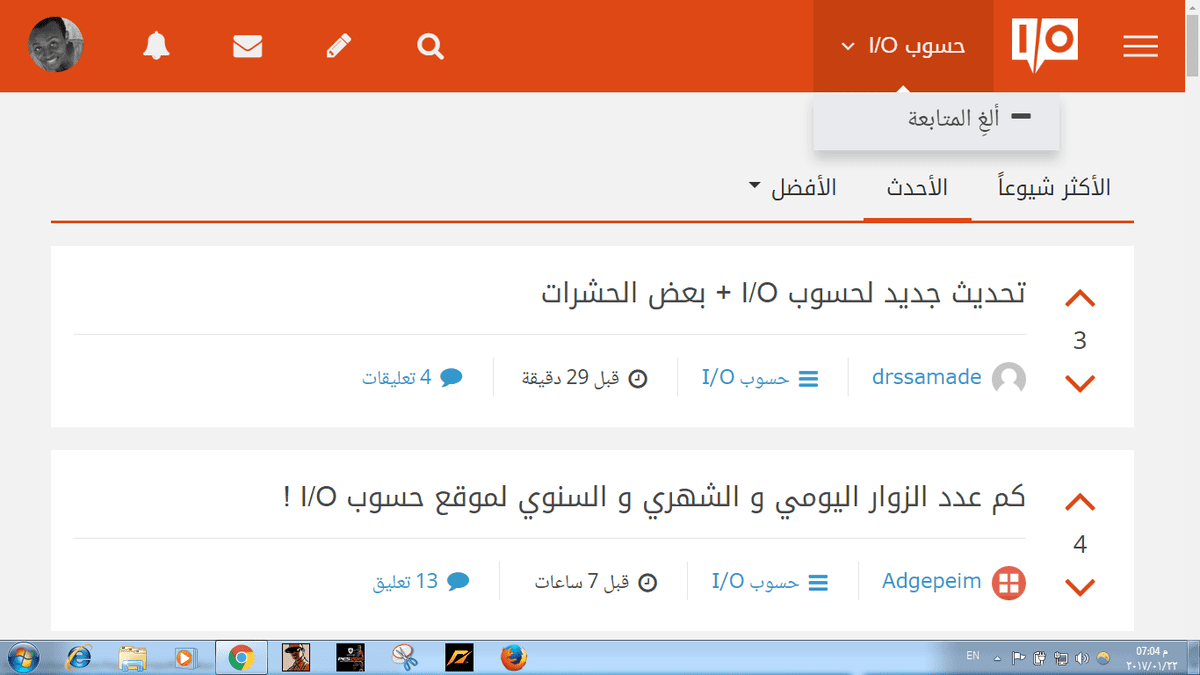Launch the Snipping Tool from taskbar

click(404, 657)
